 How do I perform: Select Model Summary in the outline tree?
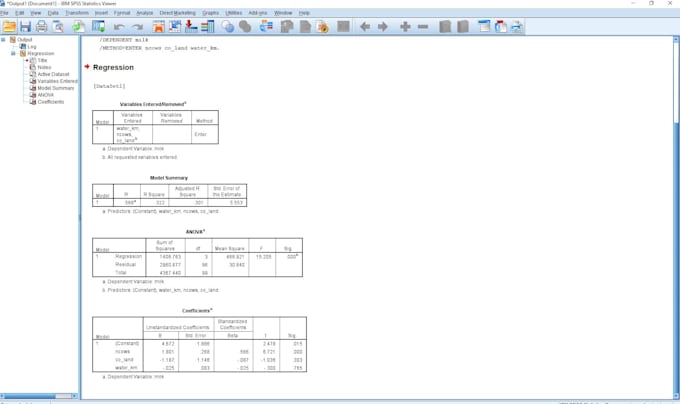tap(56, 88)
